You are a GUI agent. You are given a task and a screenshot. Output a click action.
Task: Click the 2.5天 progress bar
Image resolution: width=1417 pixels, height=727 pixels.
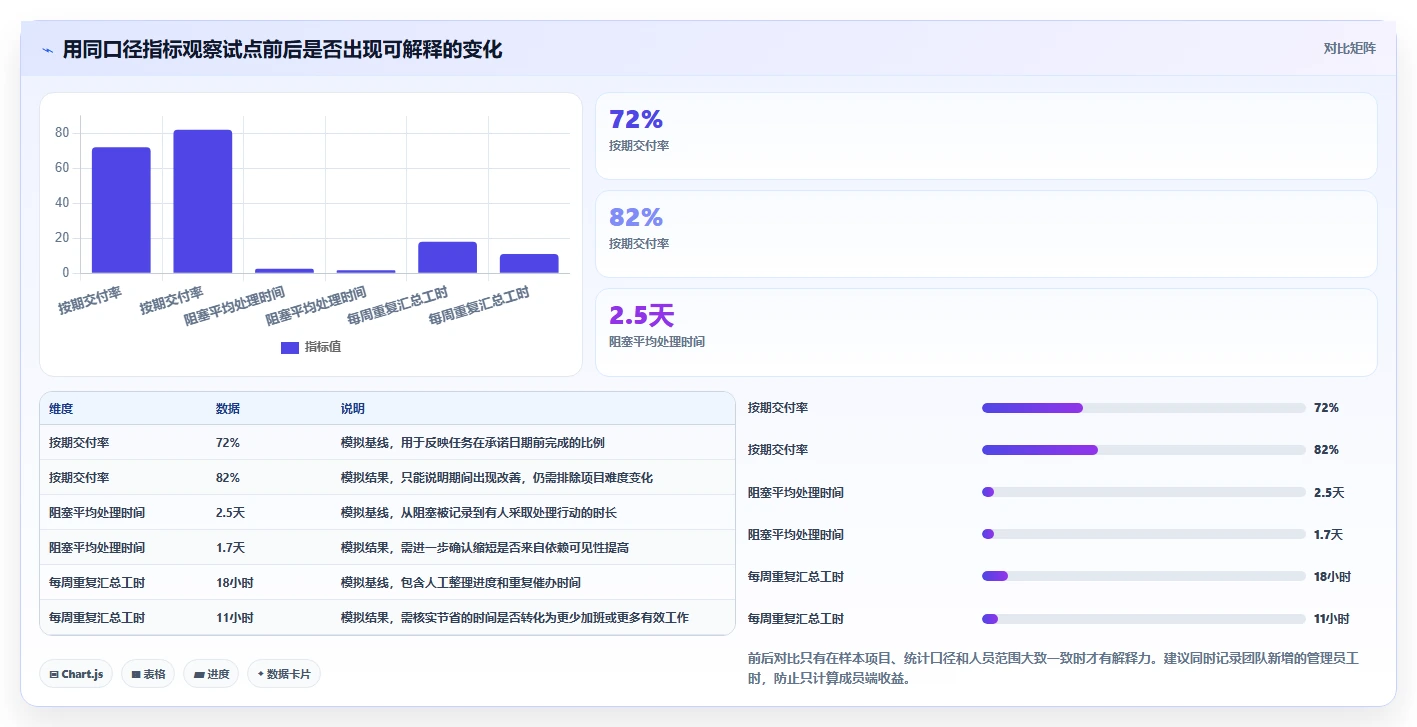1144,492
